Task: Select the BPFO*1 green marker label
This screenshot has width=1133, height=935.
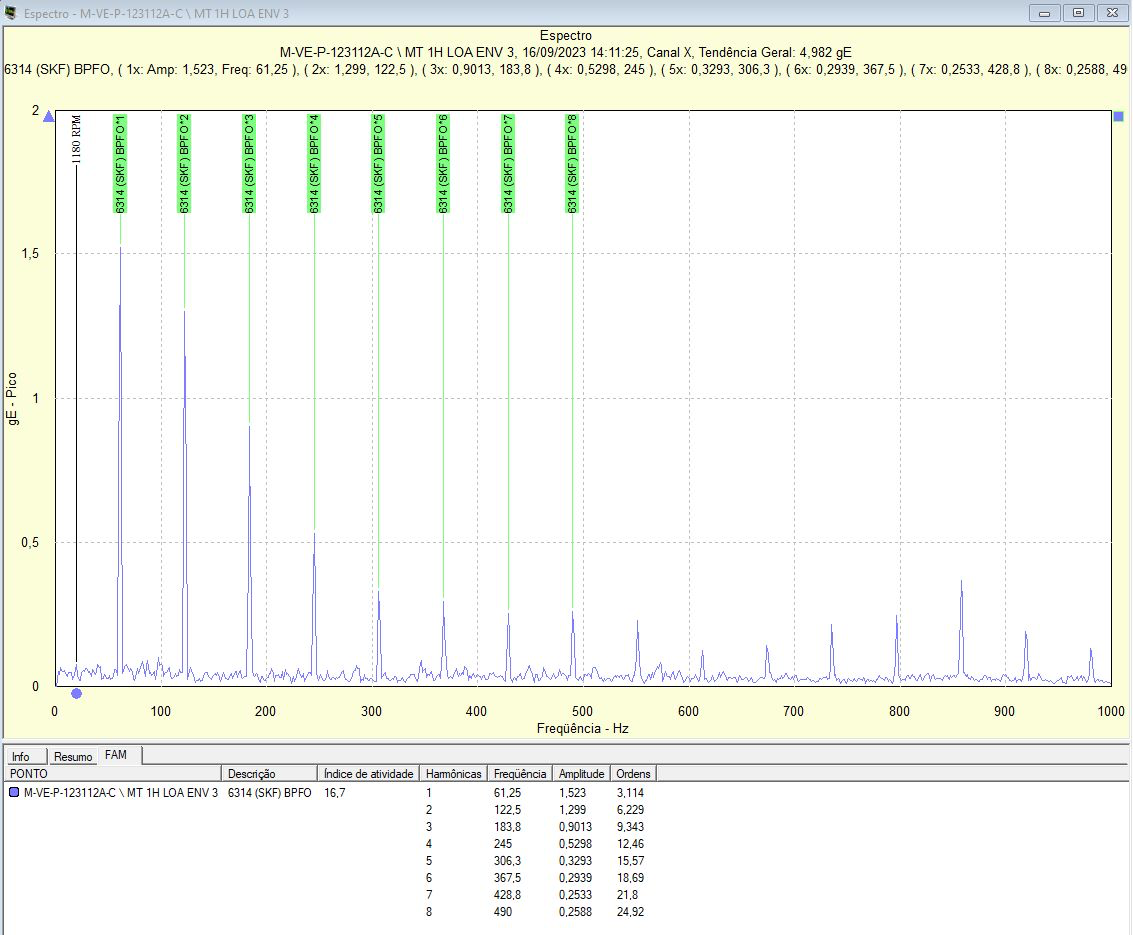Action: click(x=120, y=164)
